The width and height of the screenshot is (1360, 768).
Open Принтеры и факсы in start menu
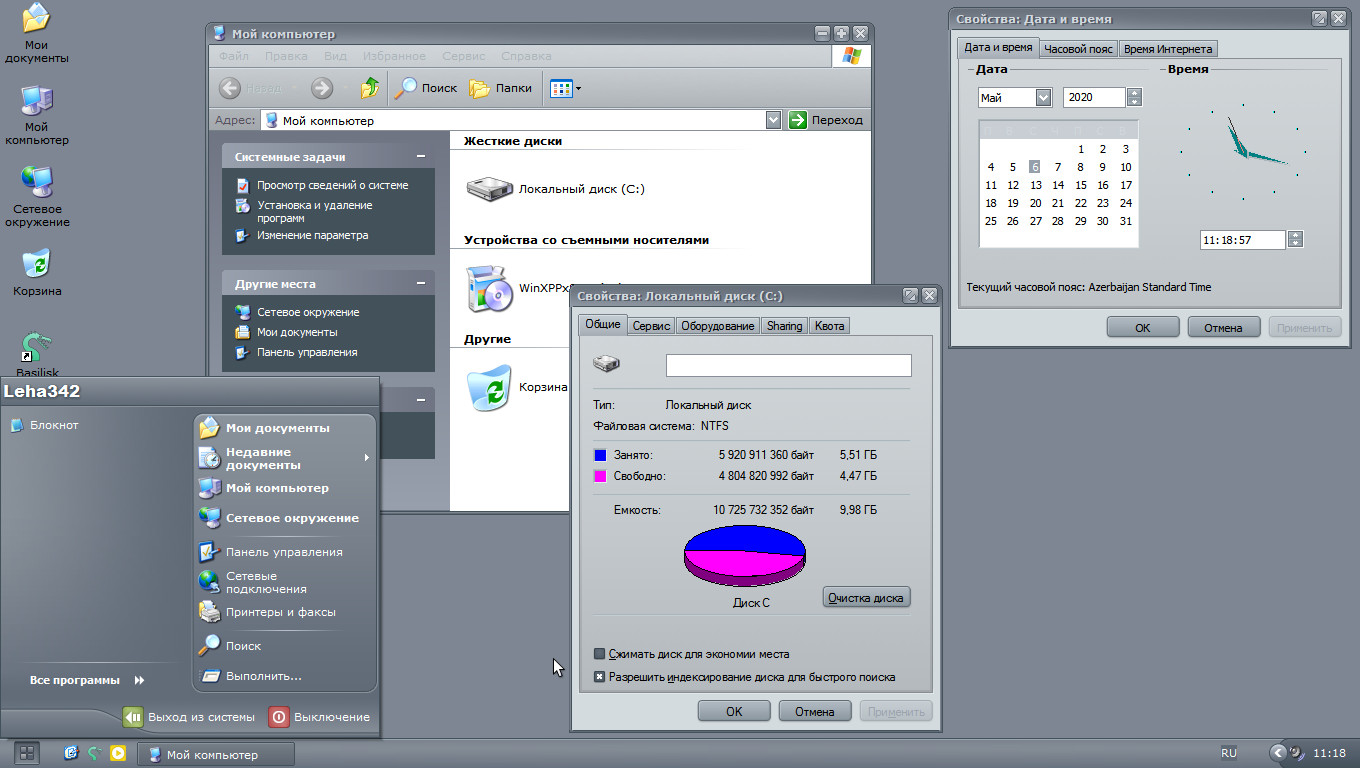(x=284, y=612)
